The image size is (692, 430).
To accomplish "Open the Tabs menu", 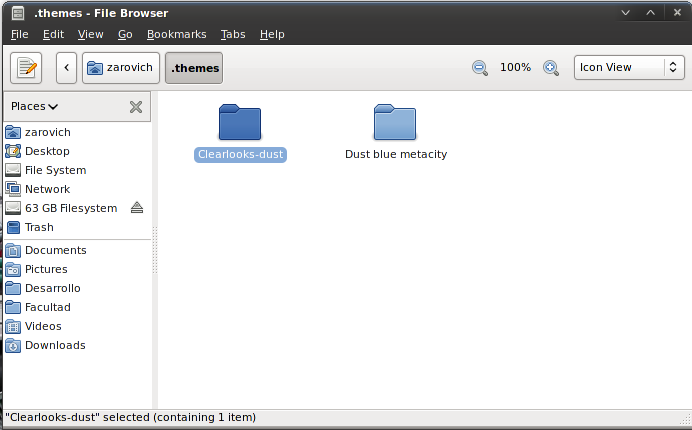I will (x=233, y=34).
